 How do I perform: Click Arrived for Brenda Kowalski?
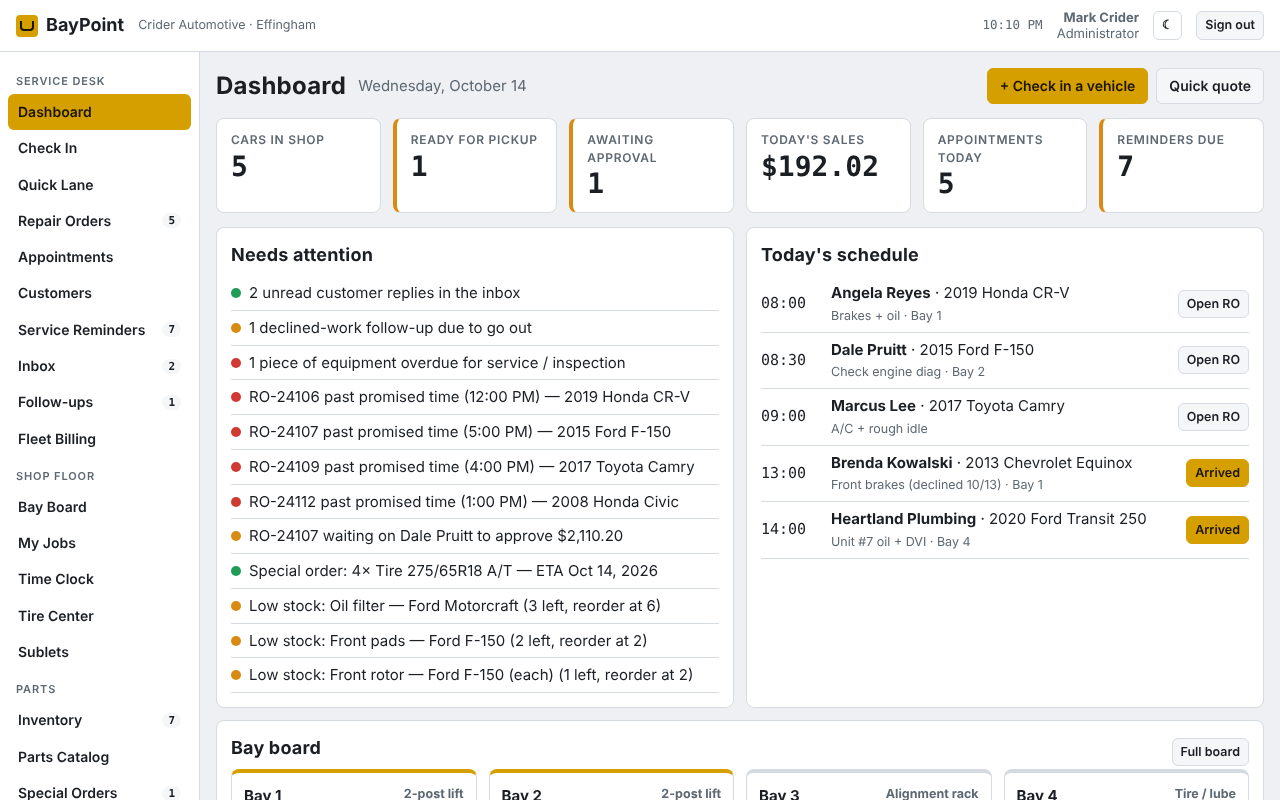coord(1217,473)
